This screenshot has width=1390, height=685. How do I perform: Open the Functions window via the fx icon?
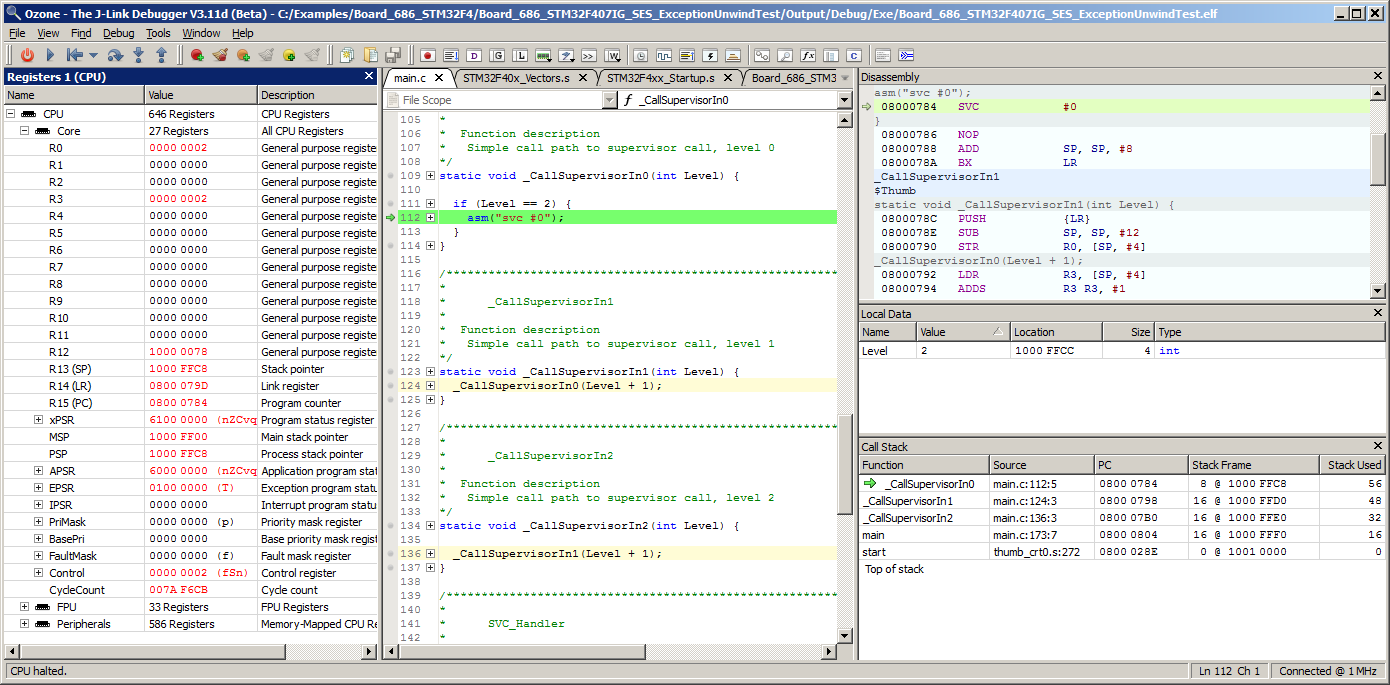click(x=808, y=55)
